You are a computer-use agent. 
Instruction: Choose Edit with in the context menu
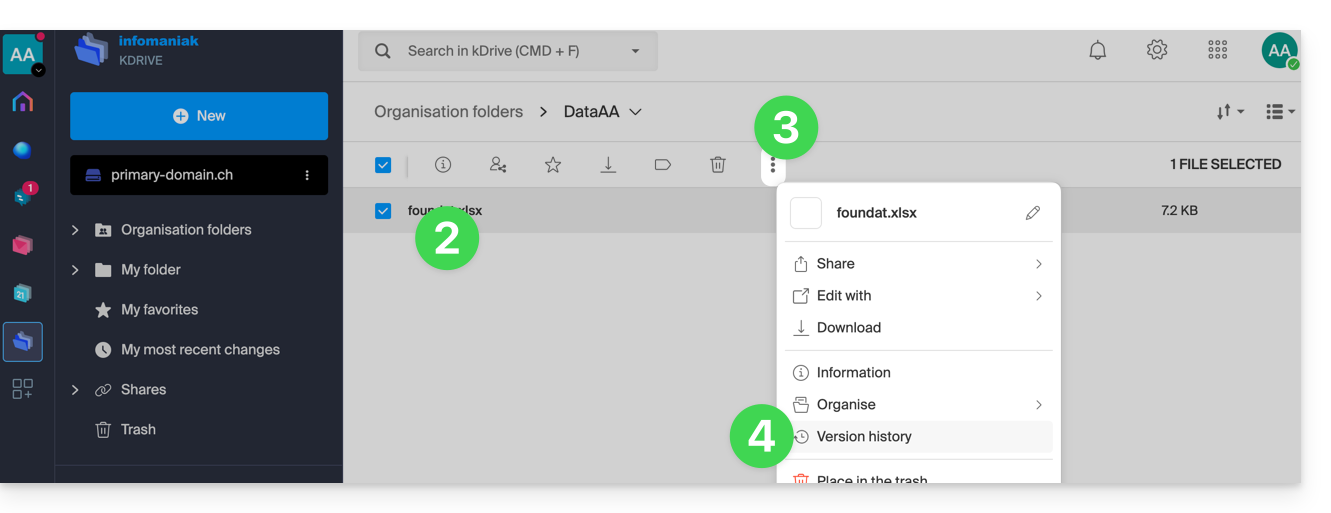click(x=844, y=296)
